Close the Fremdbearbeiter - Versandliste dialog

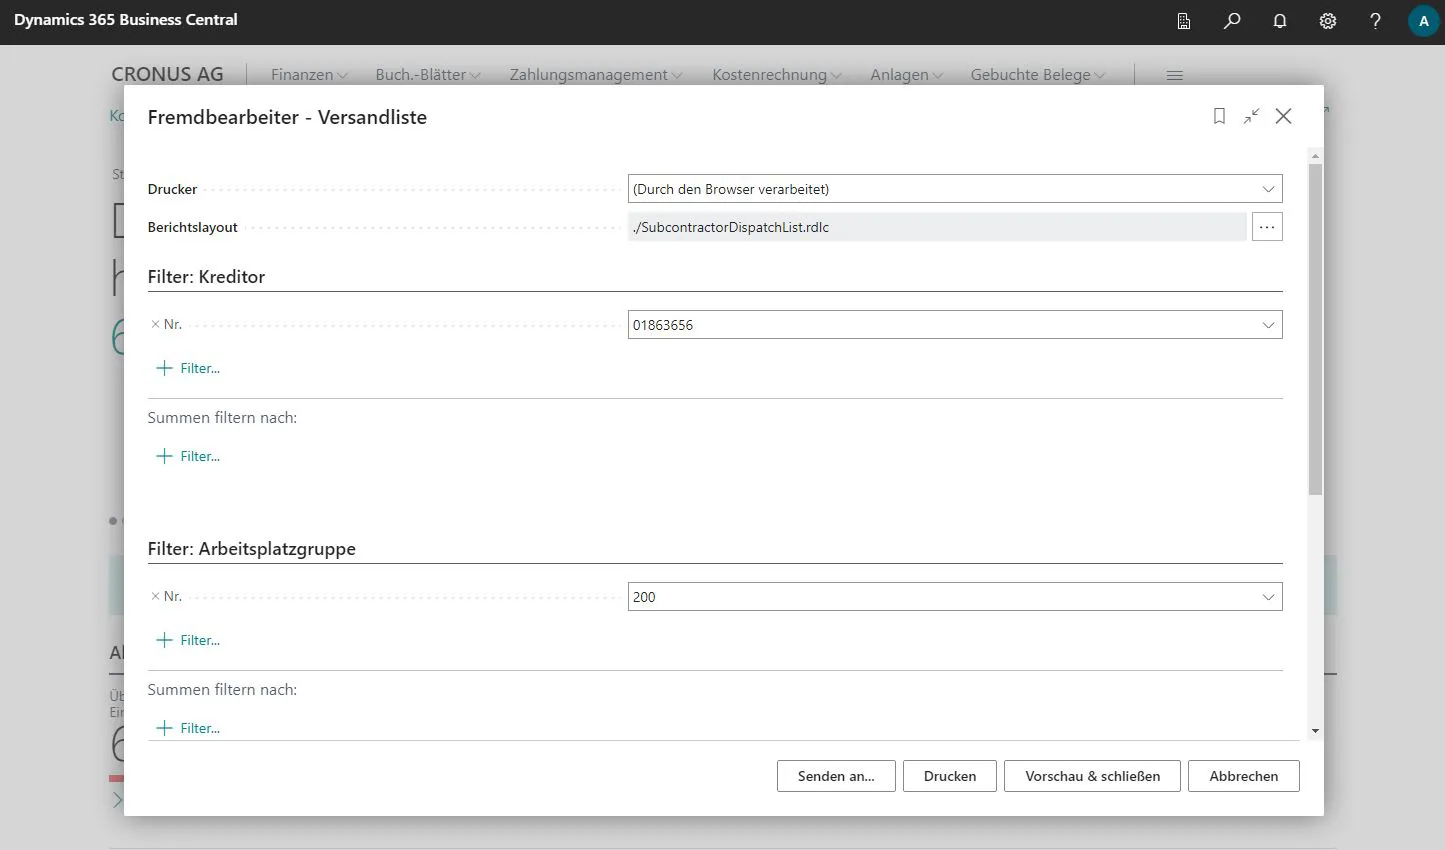click(1284, 117)
